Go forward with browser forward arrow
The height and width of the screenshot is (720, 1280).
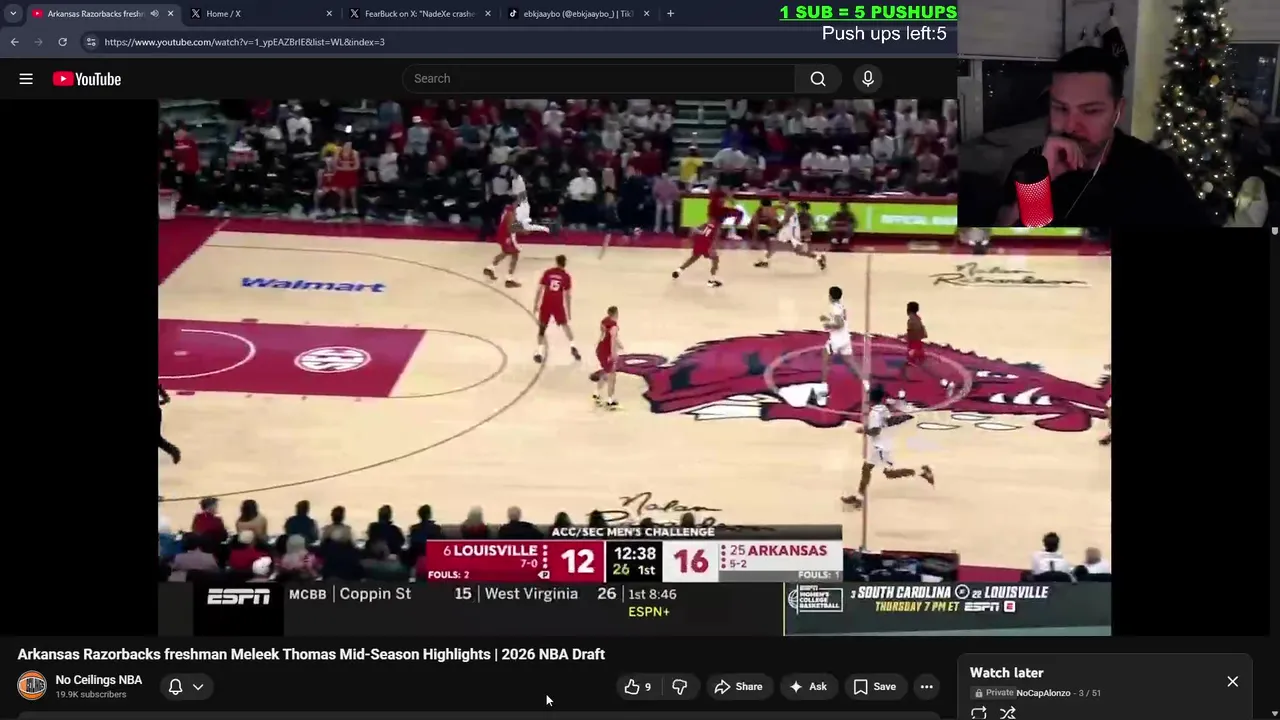(38, 42)
